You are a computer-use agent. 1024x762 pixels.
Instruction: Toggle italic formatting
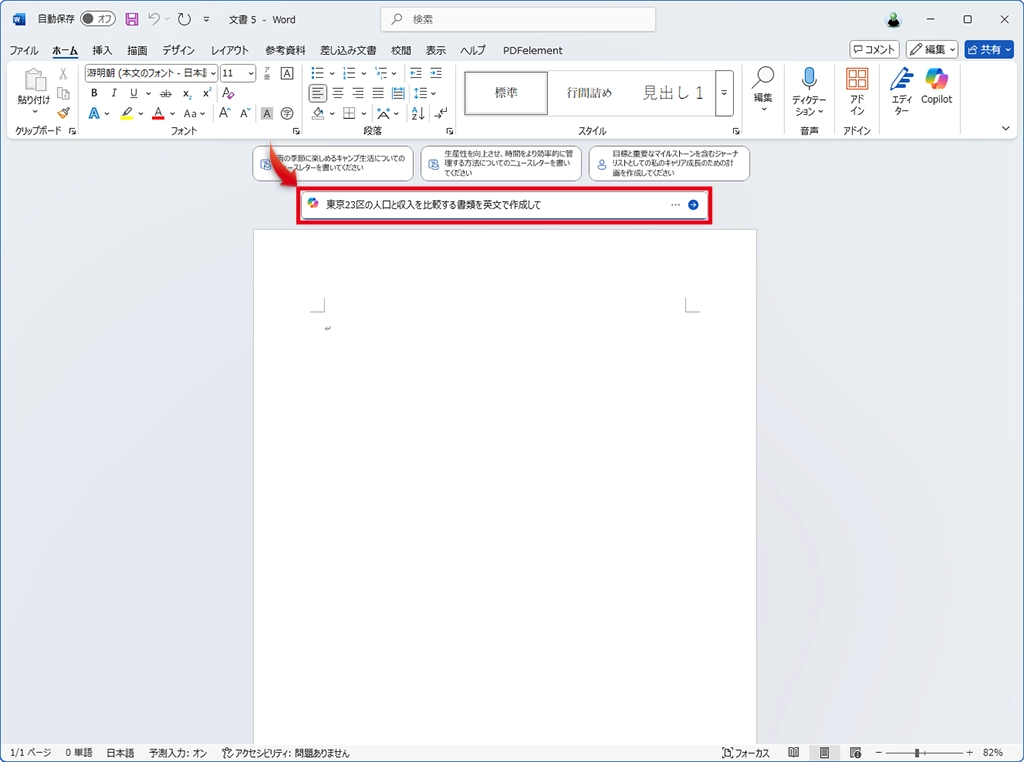(x=114, y=93)
